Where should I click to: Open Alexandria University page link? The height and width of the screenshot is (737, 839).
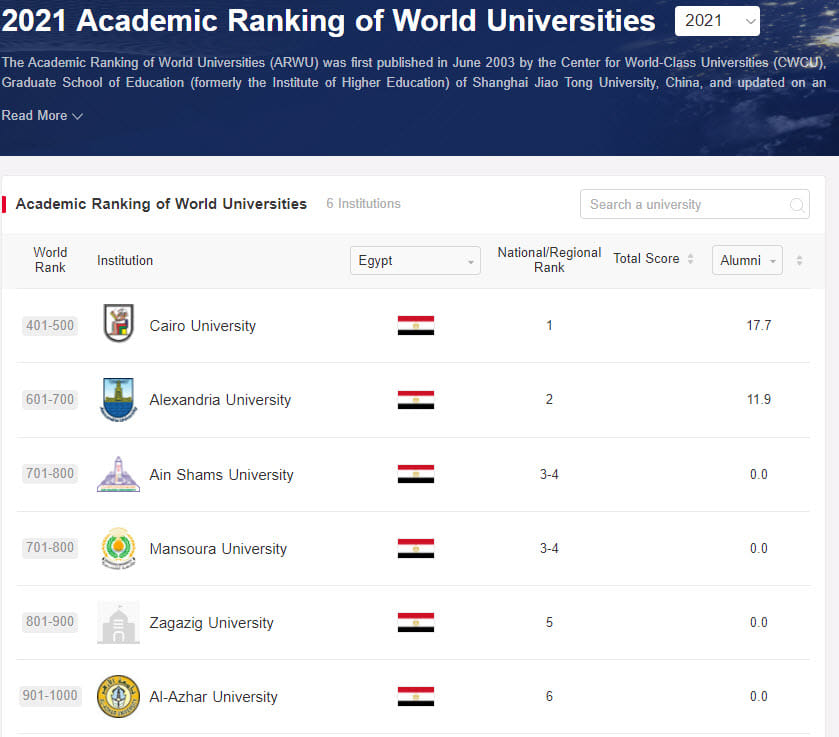(x=220, y=400)
